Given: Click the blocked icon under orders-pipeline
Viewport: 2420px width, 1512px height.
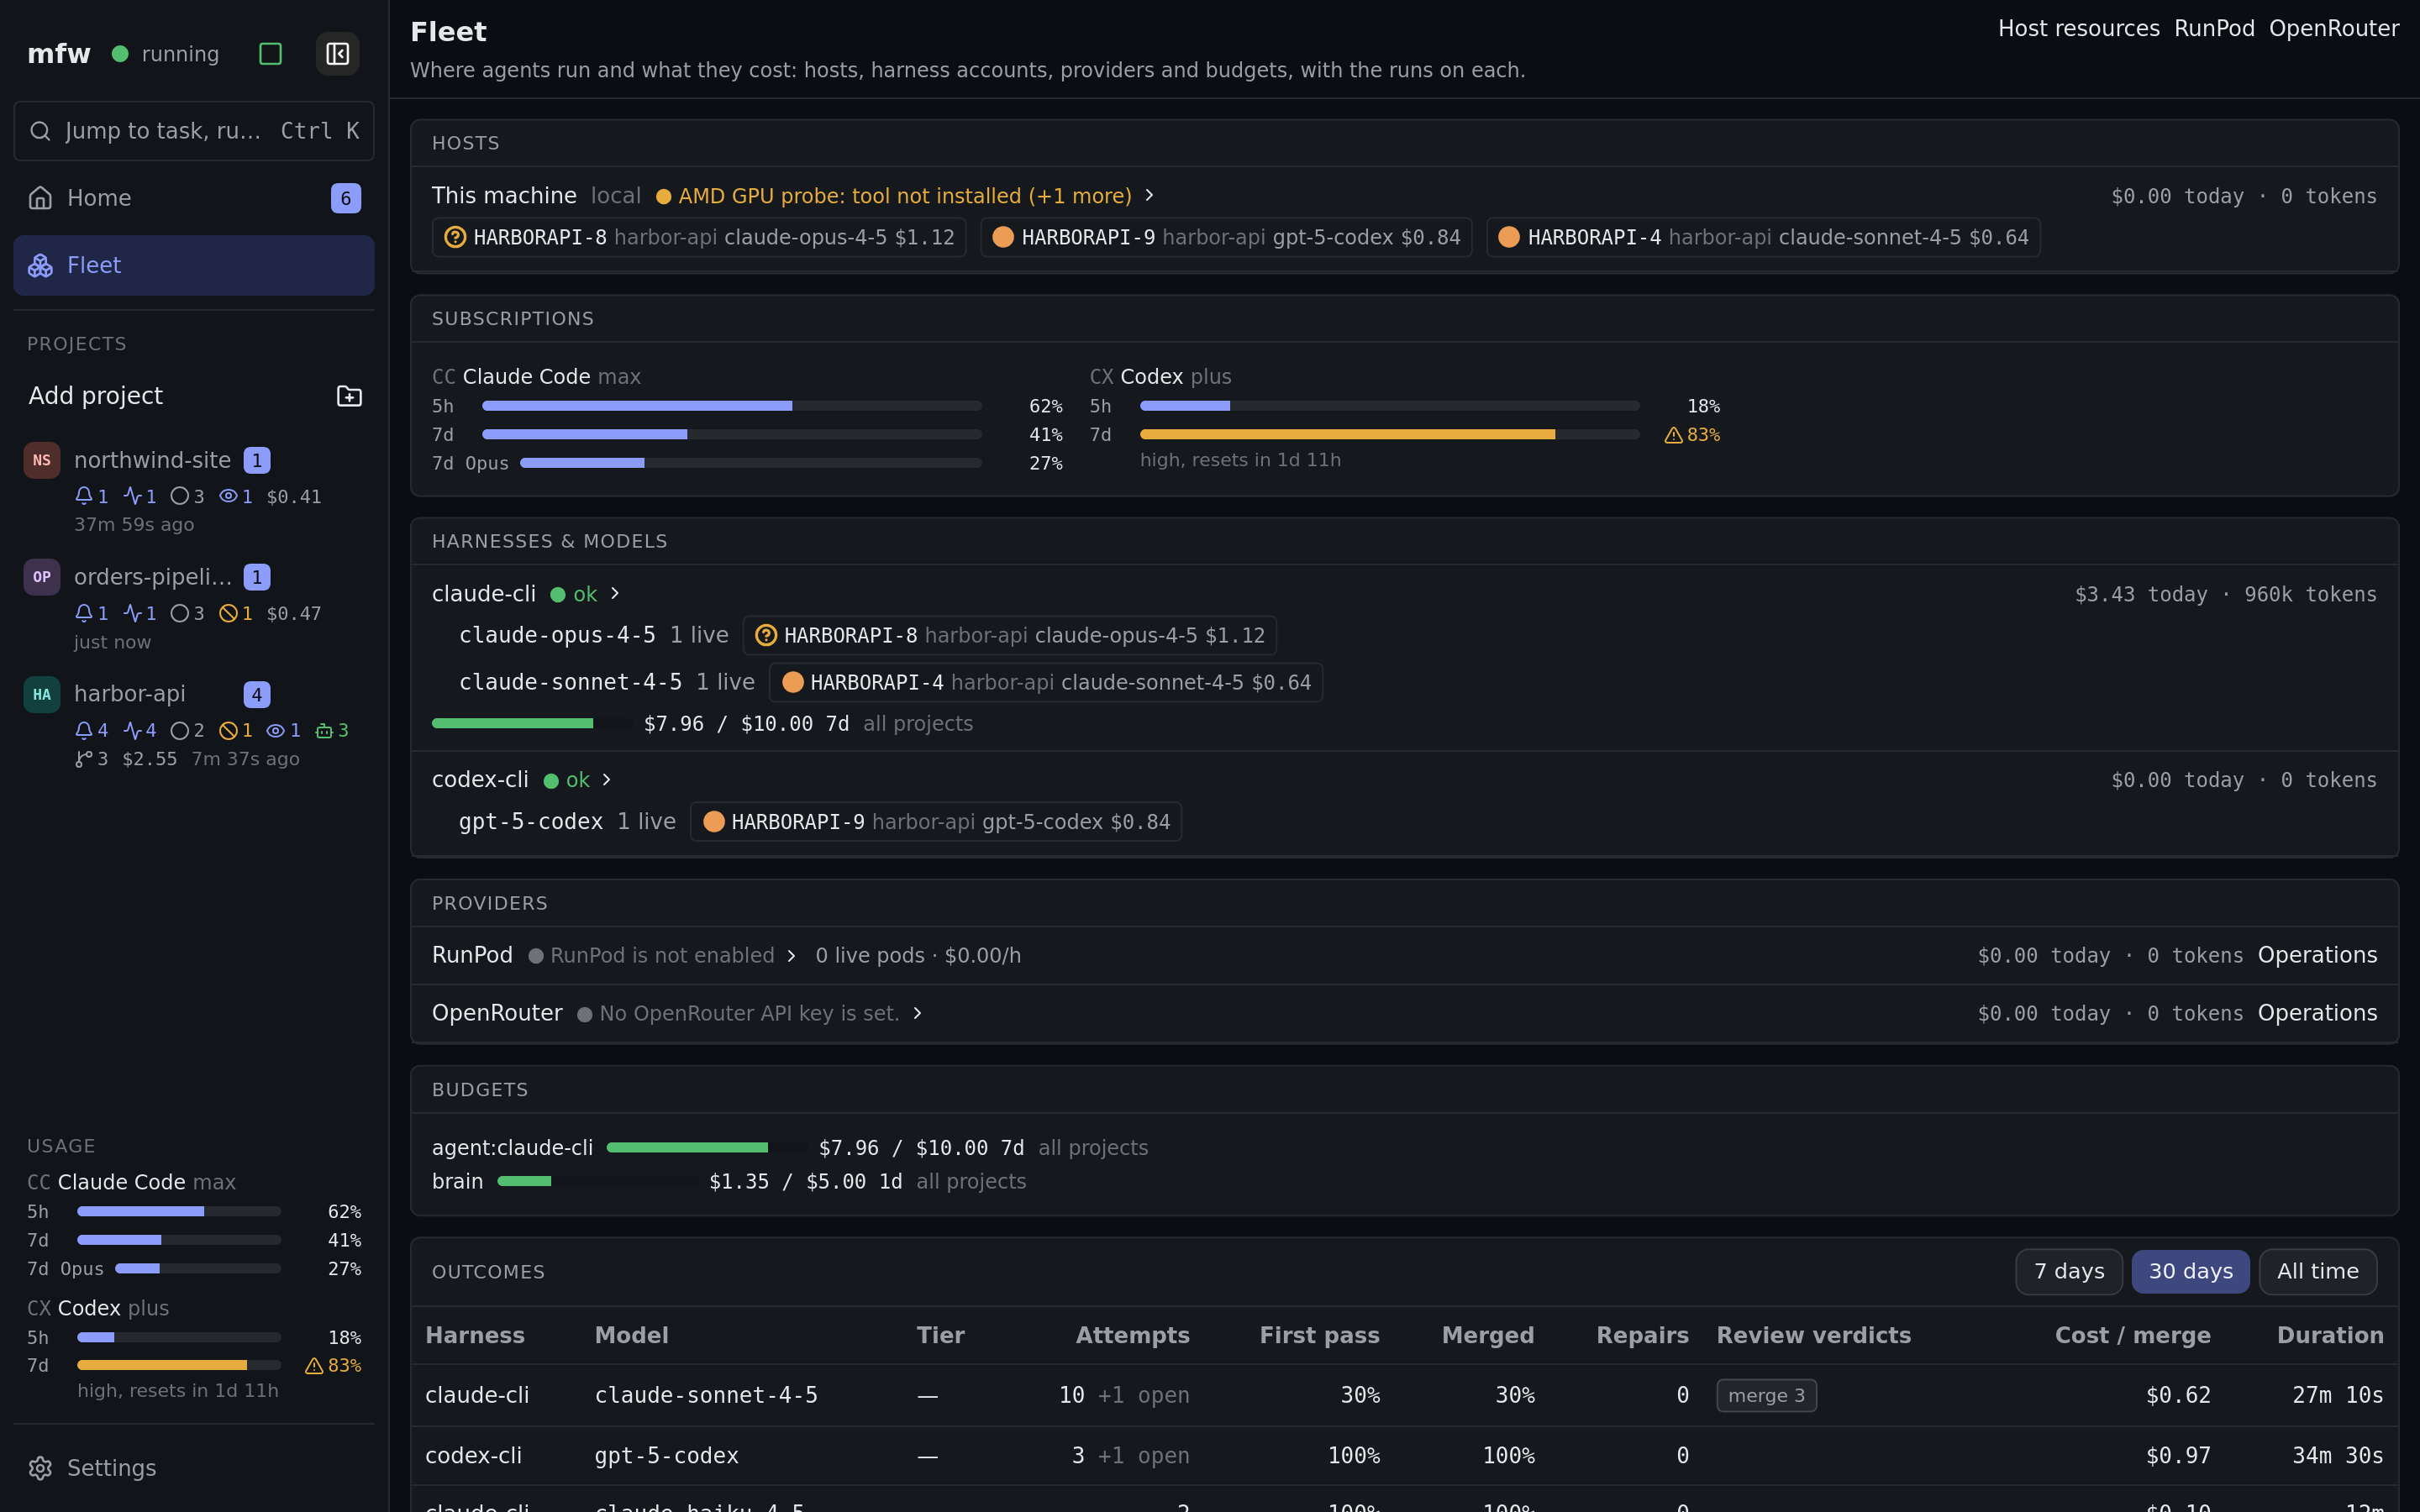Looking at the screenshot, I should 228,614.
